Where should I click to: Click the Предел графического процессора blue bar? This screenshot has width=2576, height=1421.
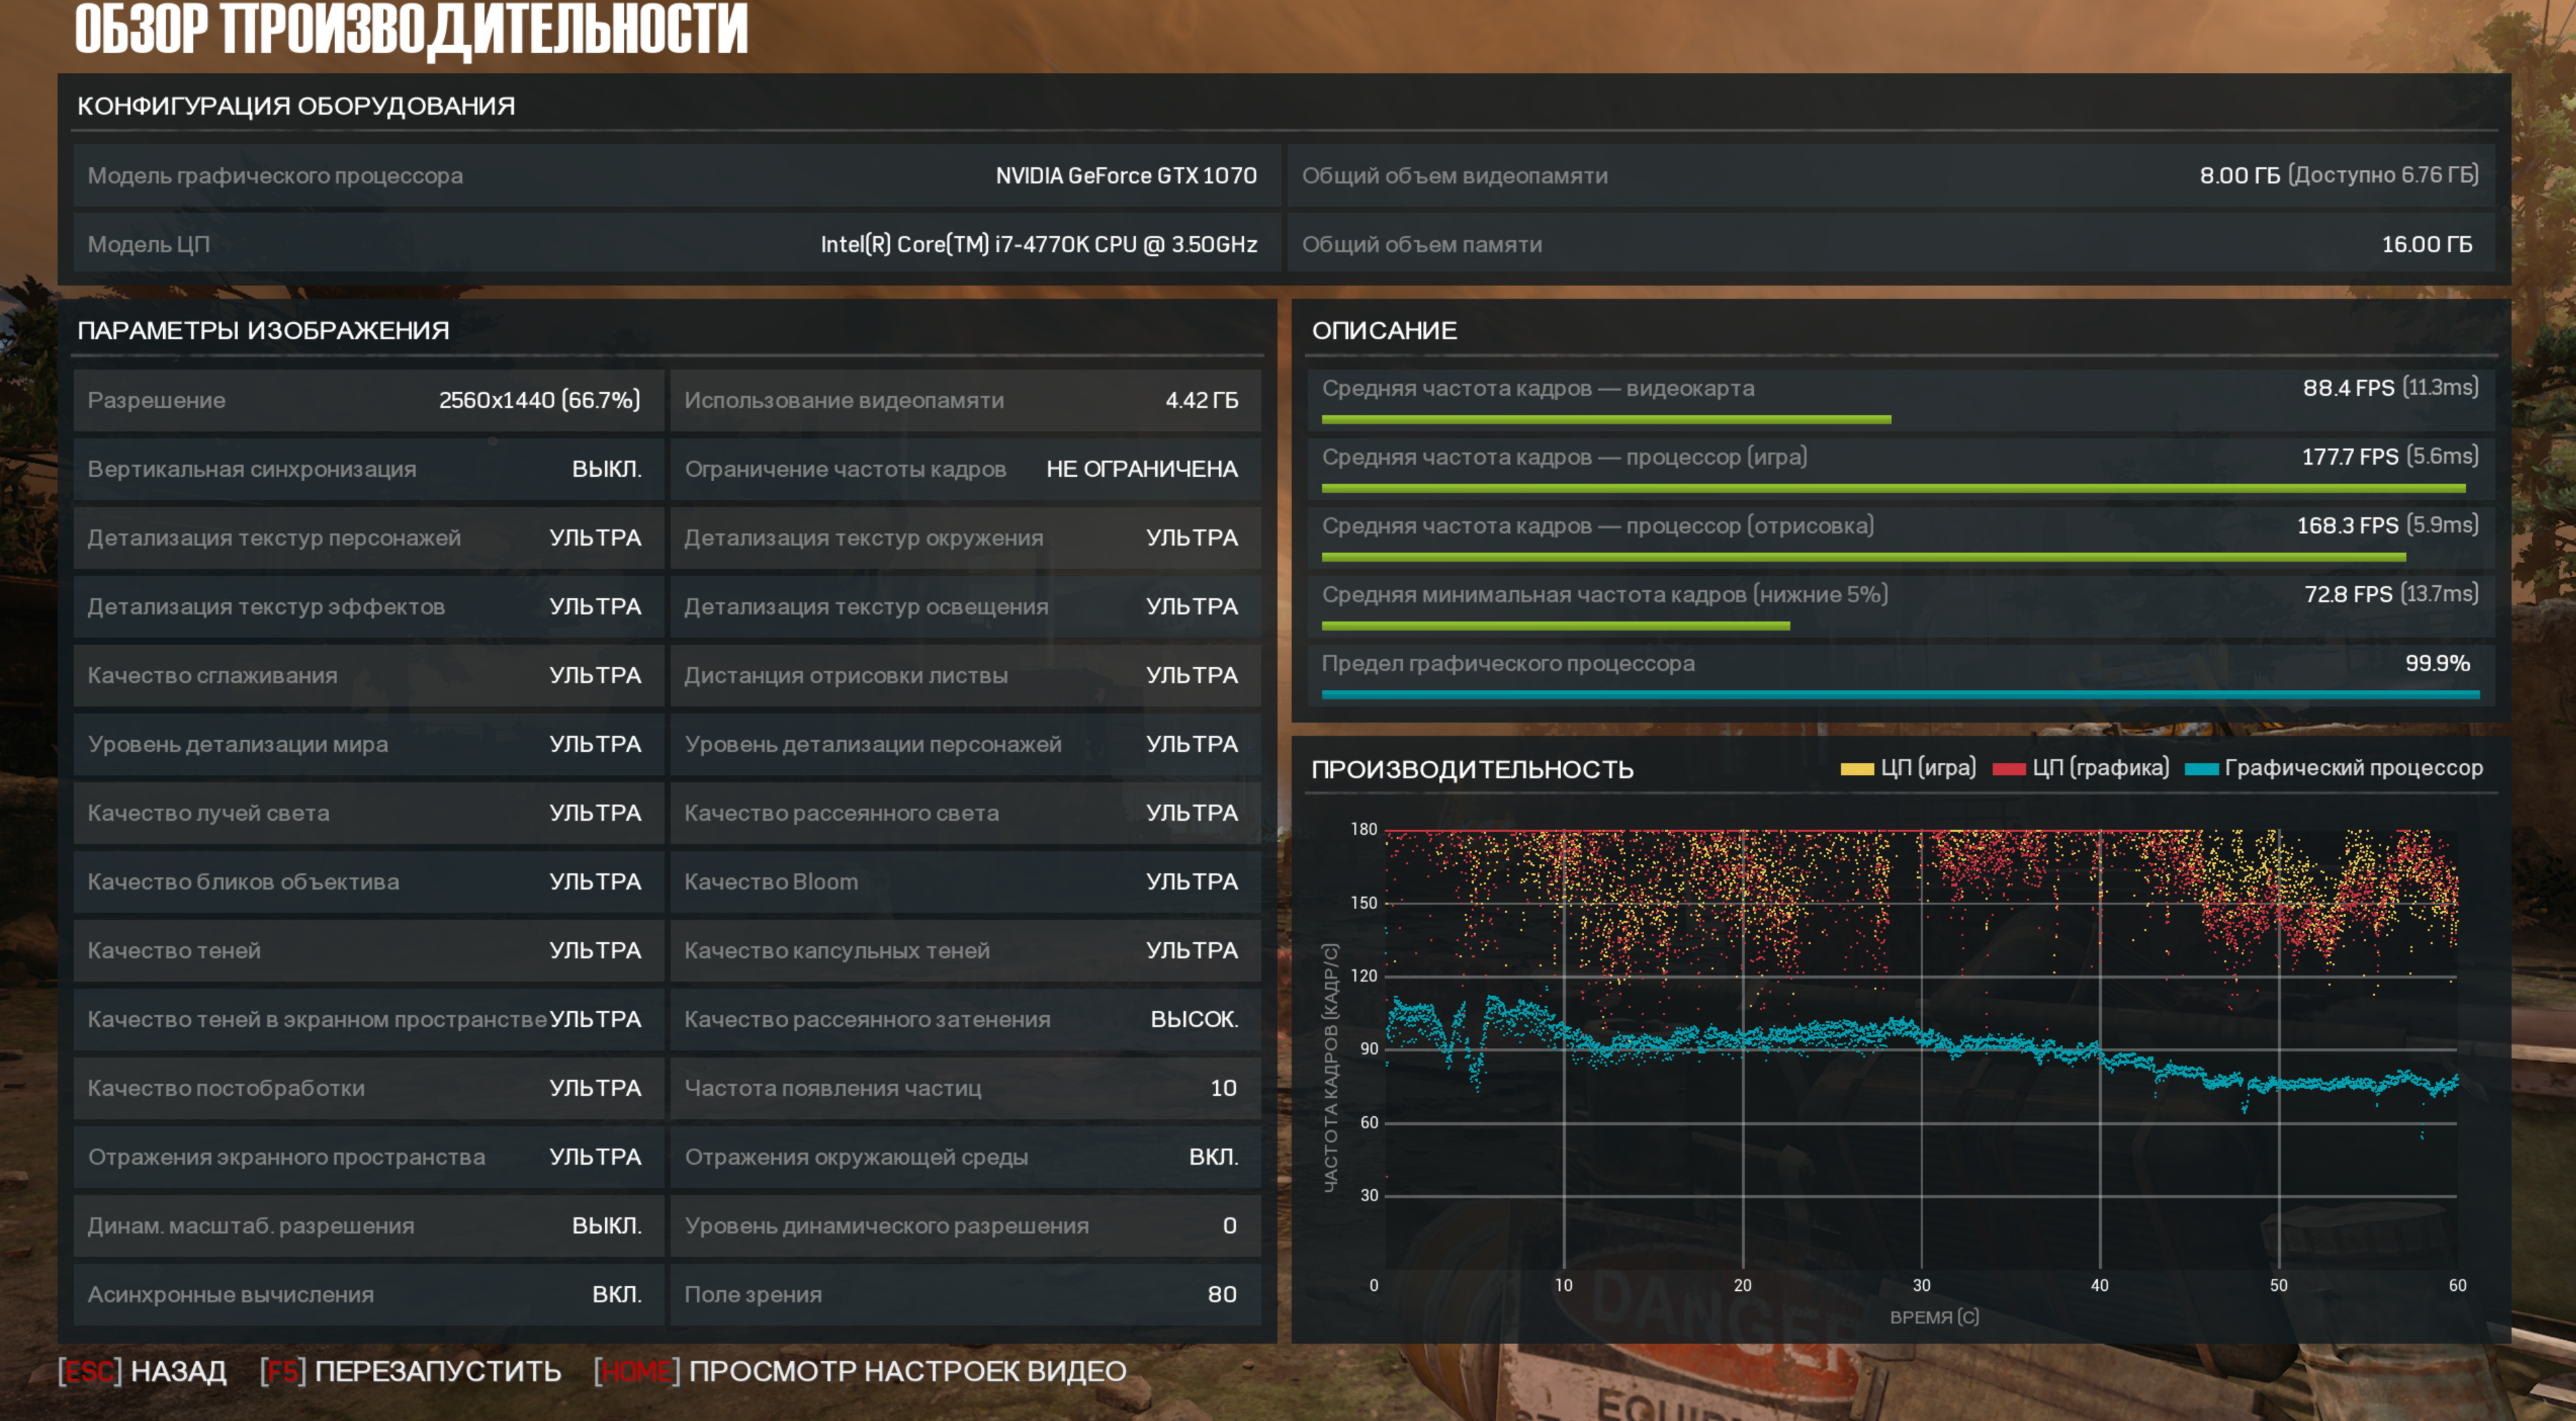click(1900, 693)
